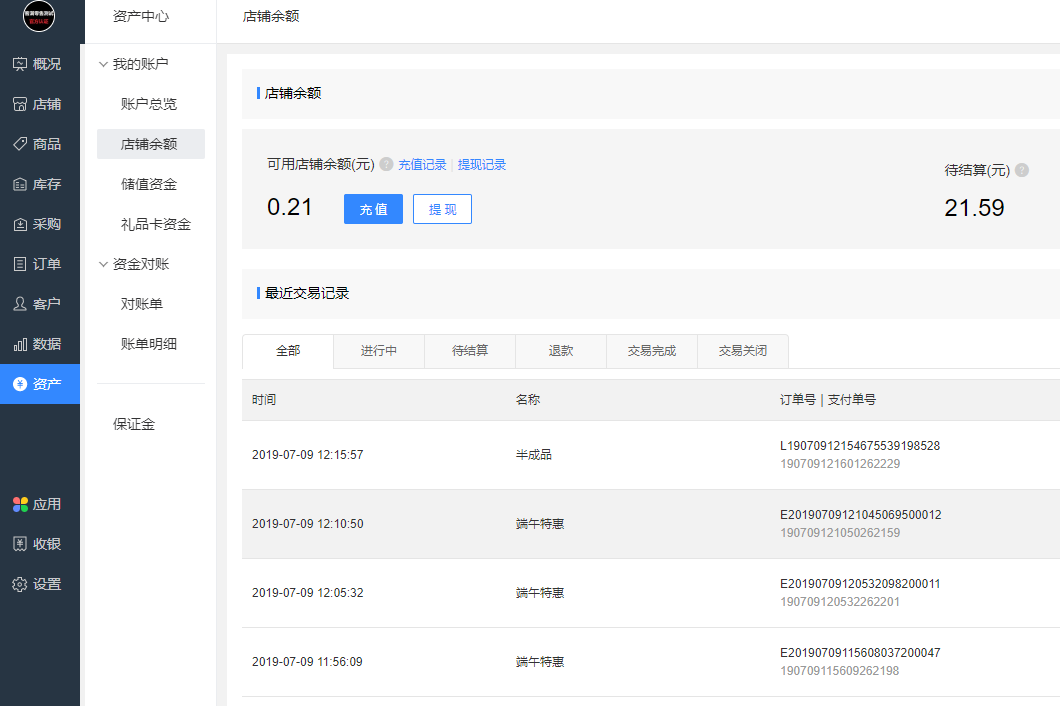Screen dimensions: 1060x706
Task: Open 采购 purchasing icon in sidebar
Action: pyautogui.click(x=20, y=224)
